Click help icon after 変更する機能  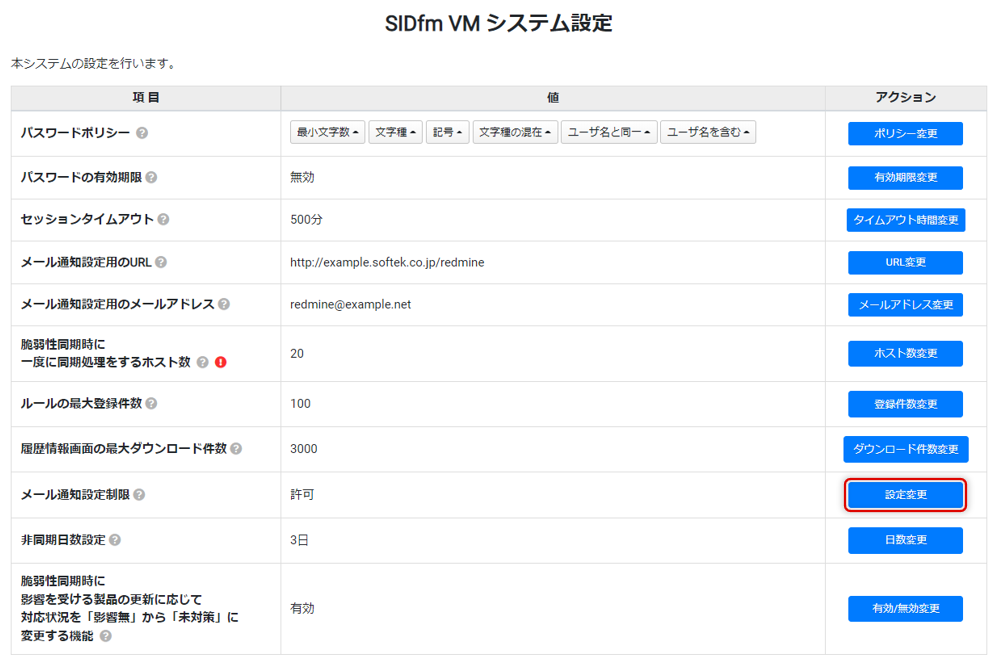point(106,636)
